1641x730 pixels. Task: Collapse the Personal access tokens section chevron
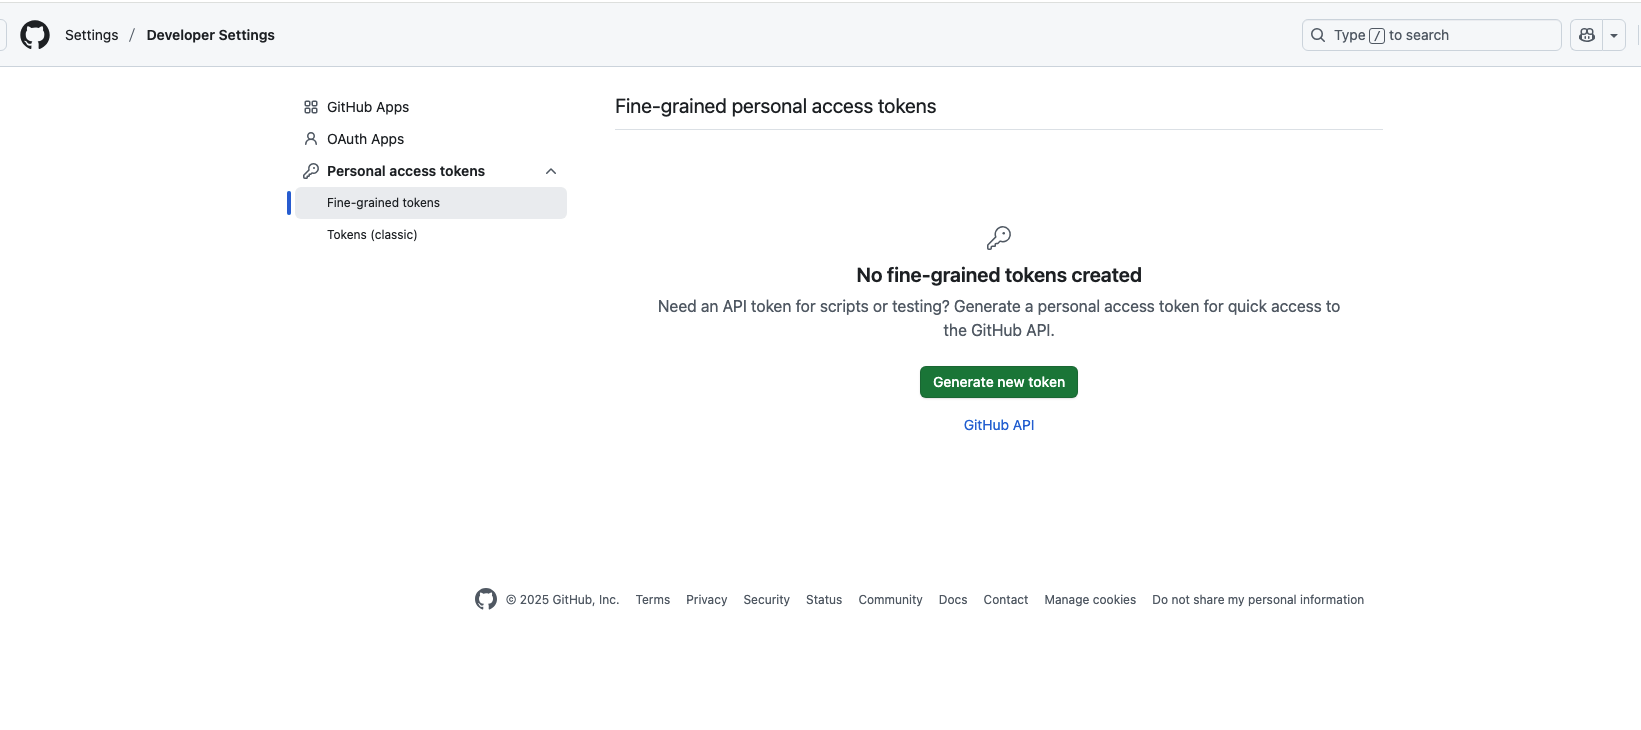click(551, 171)
